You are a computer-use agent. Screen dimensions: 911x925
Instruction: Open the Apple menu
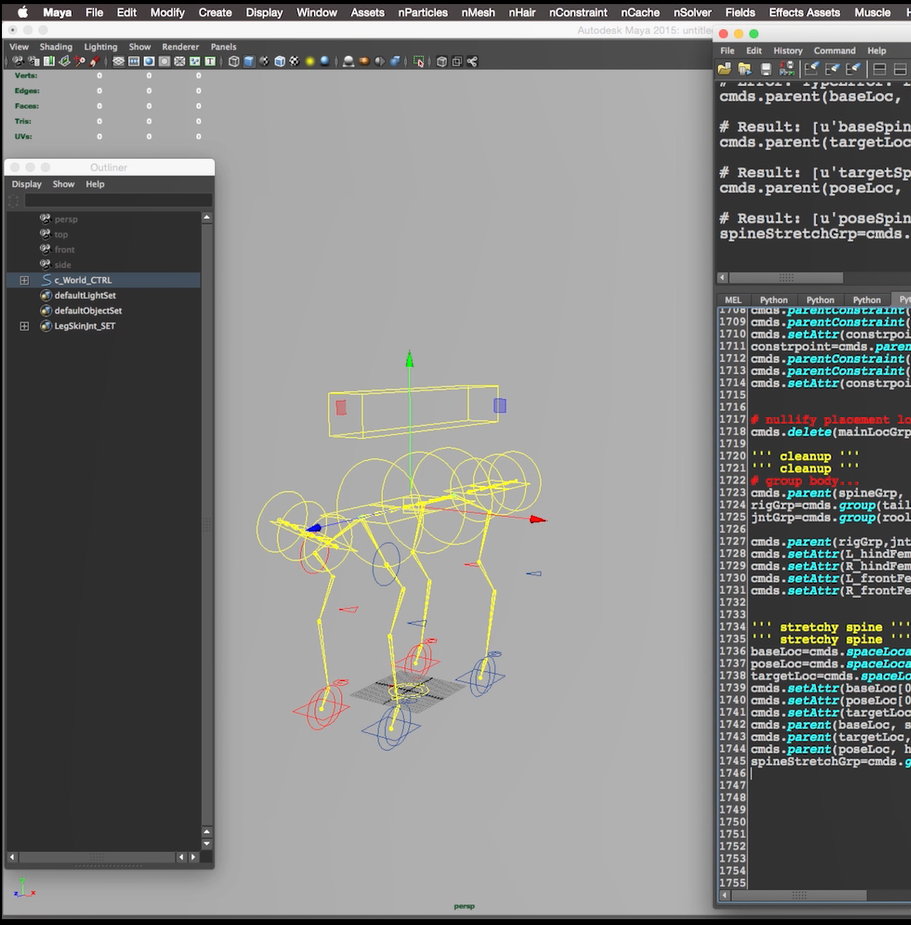click(x=22, y=12)
